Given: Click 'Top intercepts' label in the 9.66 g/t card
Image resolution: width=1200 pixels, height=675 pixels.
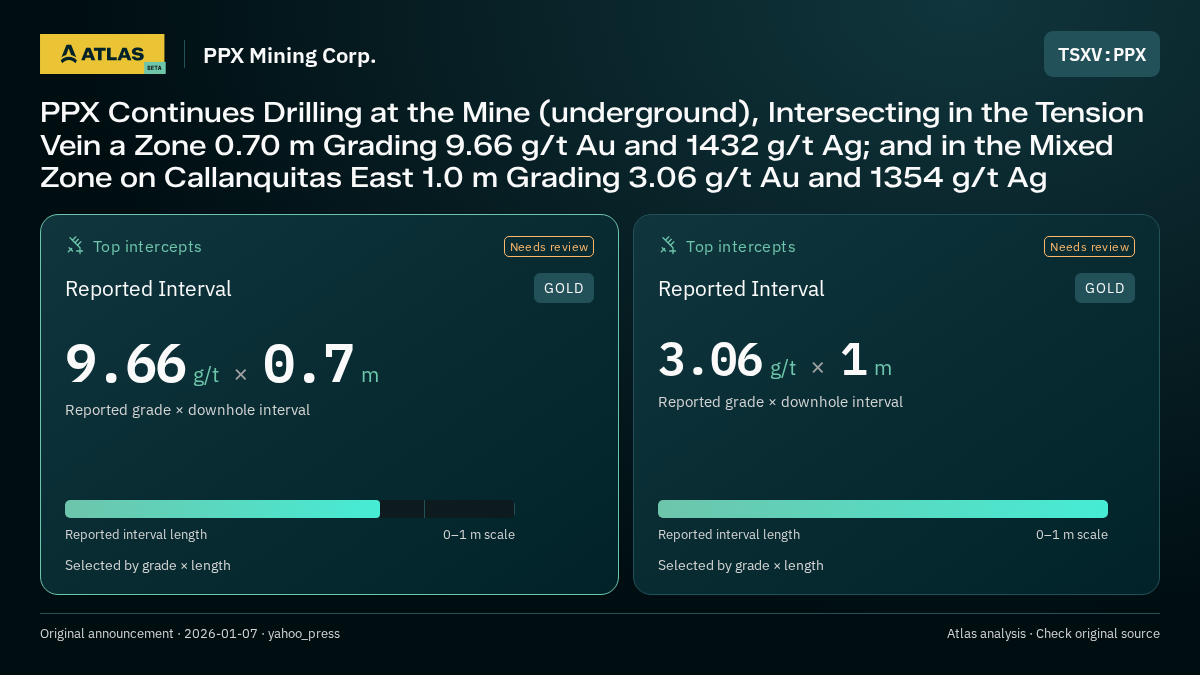Looking at the screenshot, I should coord(147,246).
